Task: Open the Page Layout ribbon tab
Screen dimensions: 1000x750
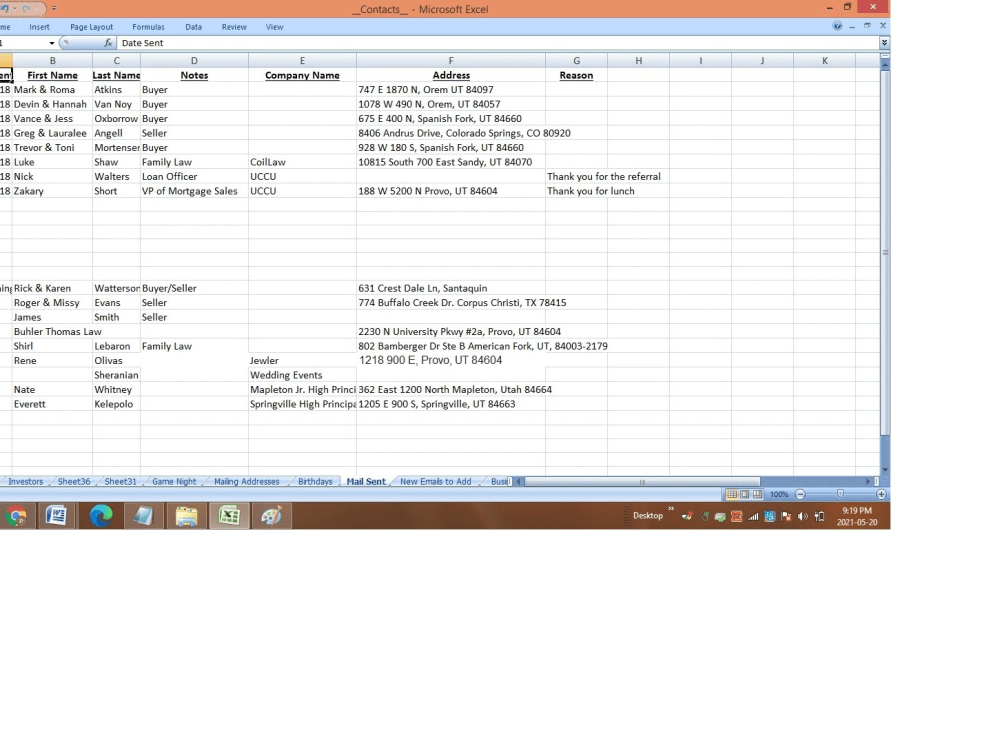Action: click(x=91, y=27)
